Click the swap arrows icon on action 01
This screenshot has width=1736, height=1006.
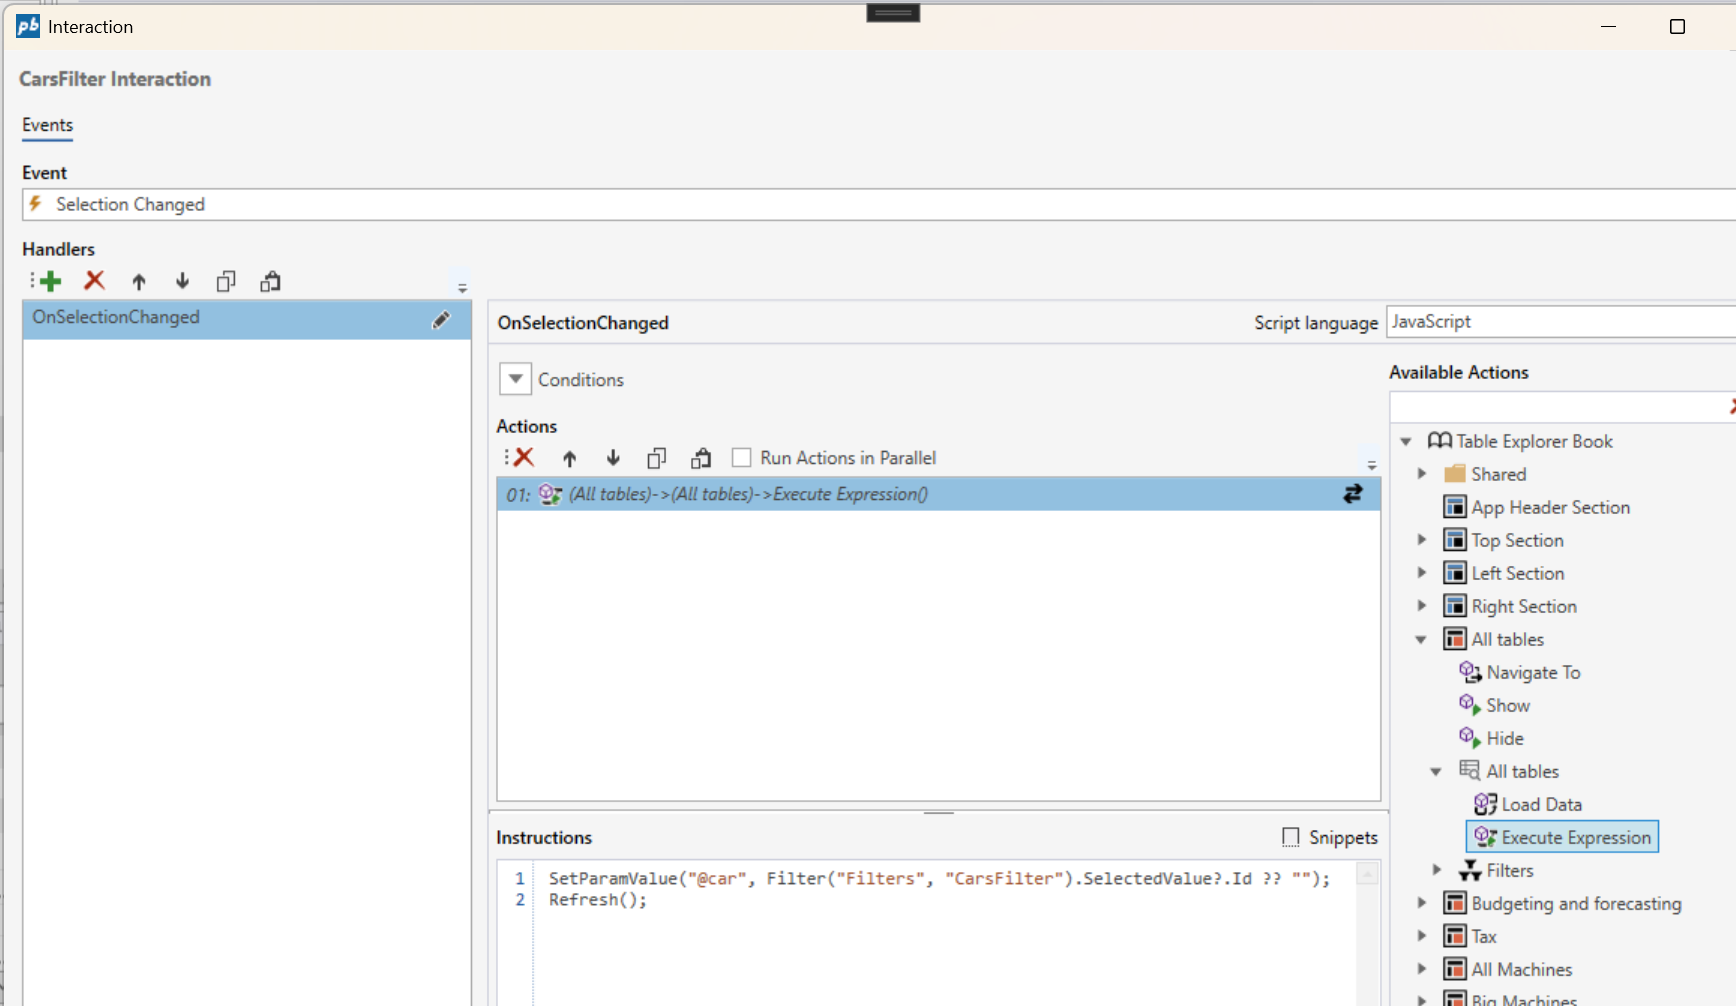[x=1352, y=494]
